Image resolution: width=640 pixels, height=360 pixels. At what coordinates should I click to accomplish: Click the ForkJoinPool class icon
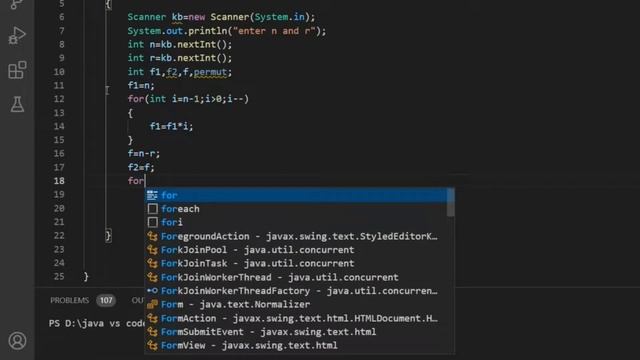click(x=152, y=250)
